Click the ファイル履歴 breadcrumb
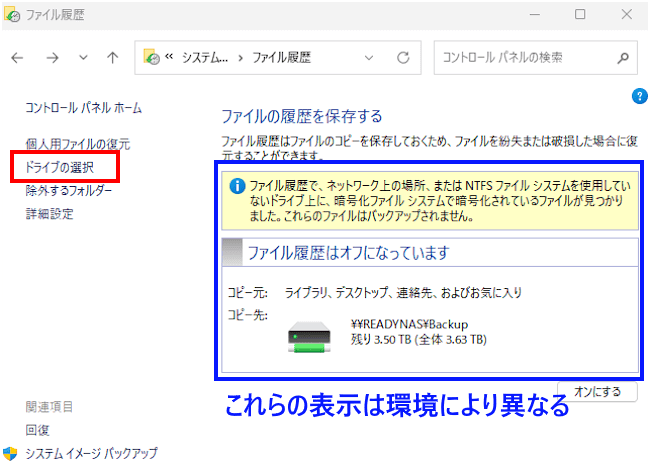650x466 pixels. coord(281,58)
